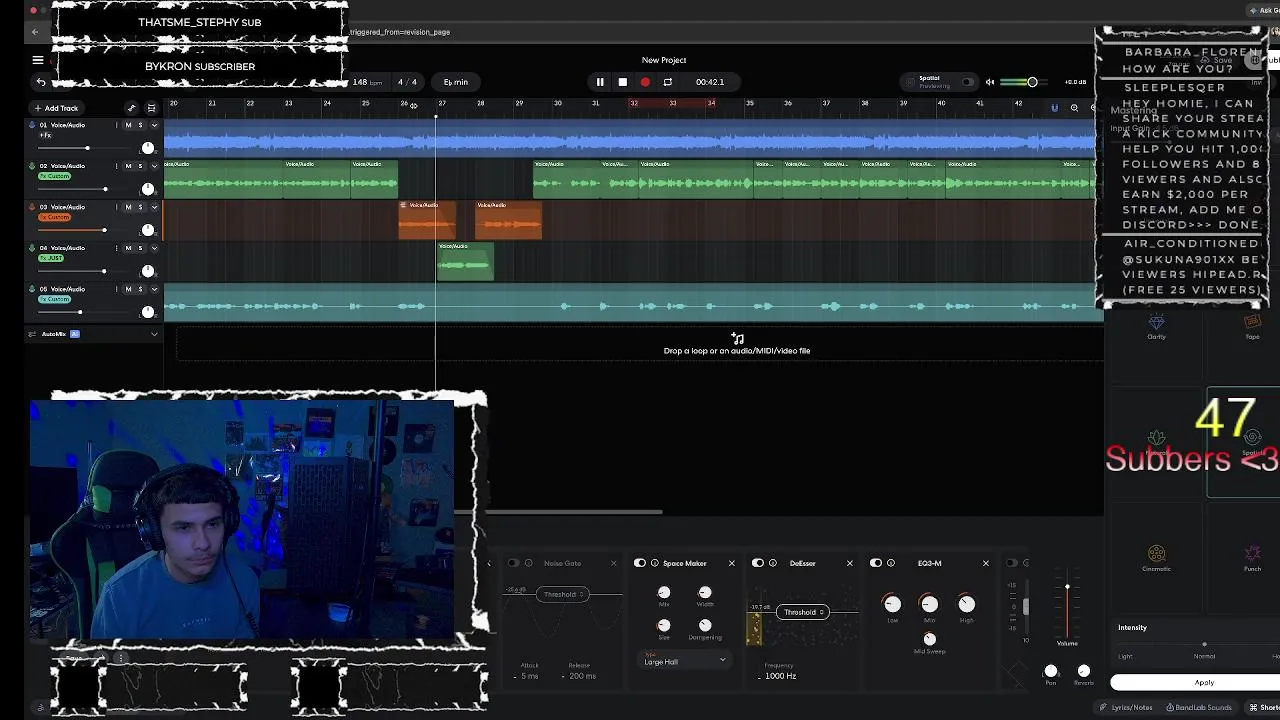Pause playback with the pause button

600,82
